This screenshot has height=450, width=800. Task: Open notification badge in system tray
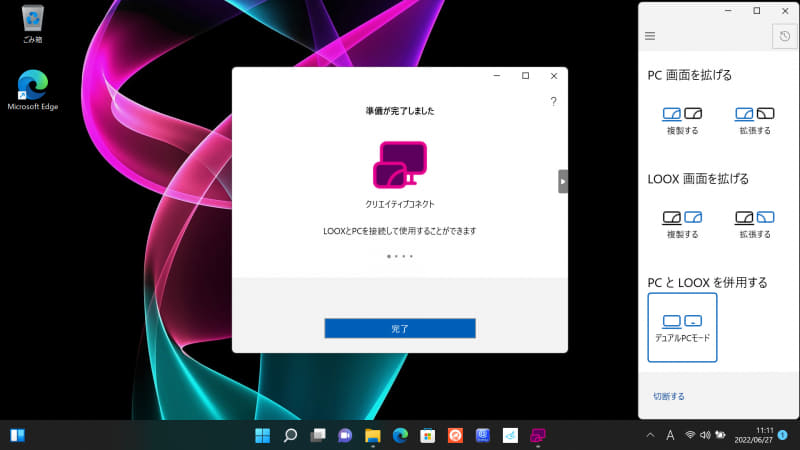[x=782, y=435]
